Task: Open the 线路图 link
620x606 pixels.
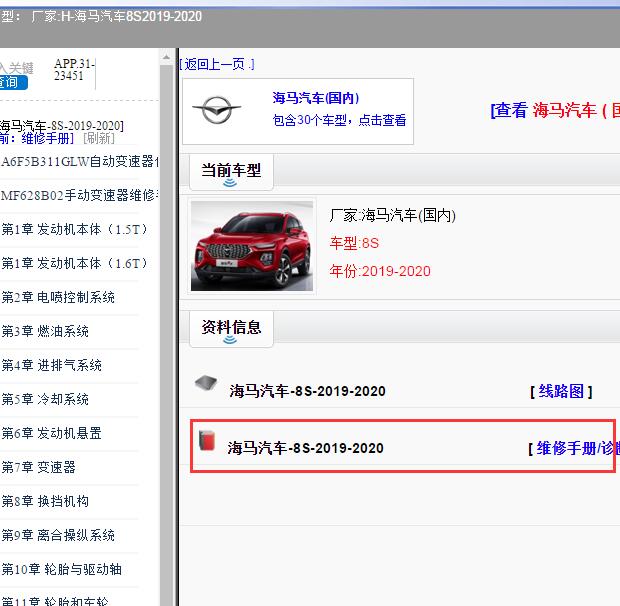Action: coord(561,391)
